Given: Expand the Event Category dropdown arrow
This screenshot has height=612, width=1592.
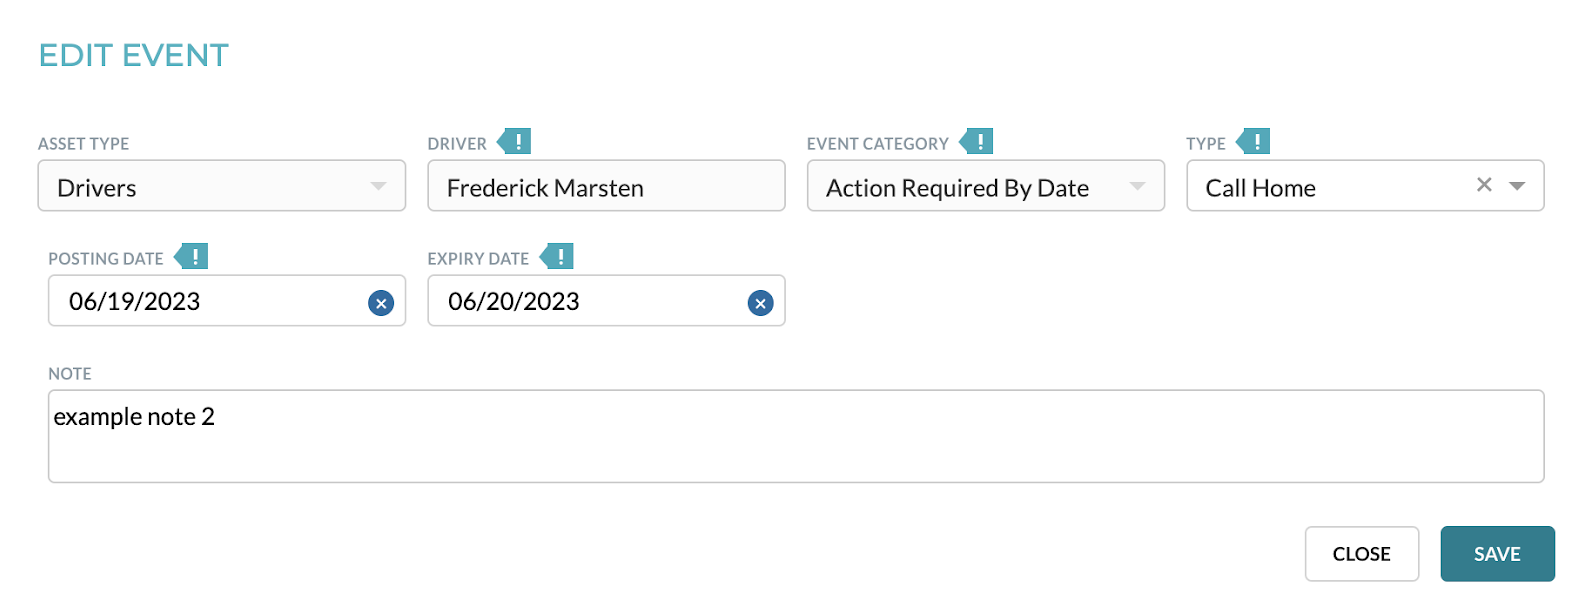Looking at the screenshot, I should (1137, 187).
